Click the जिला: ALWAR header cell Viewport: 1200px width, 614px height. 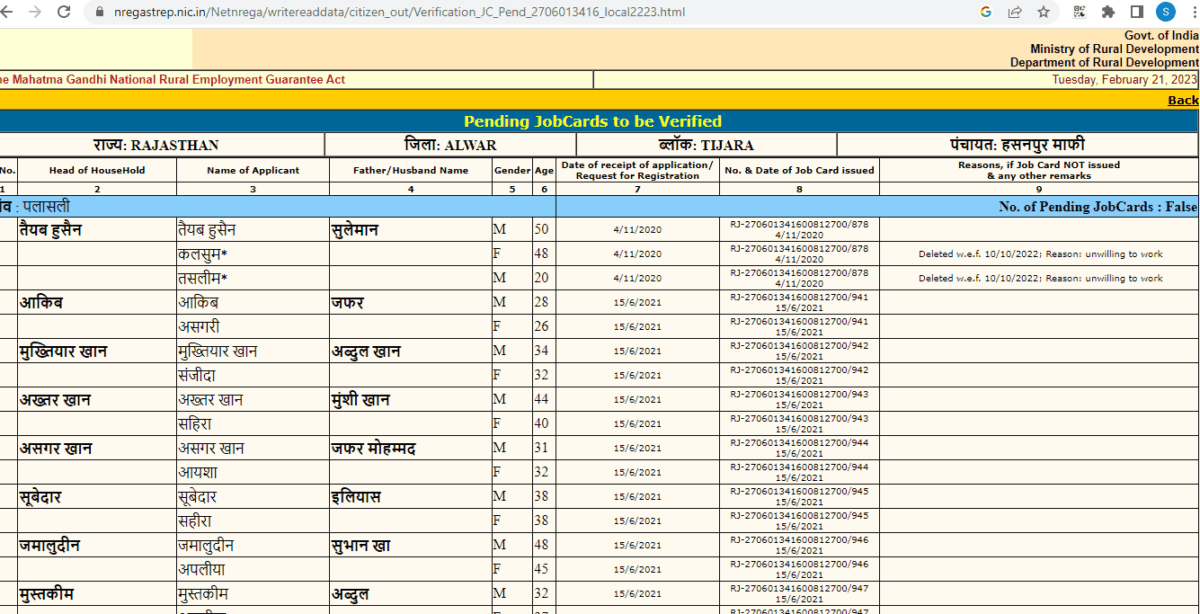tap(450, 145)
